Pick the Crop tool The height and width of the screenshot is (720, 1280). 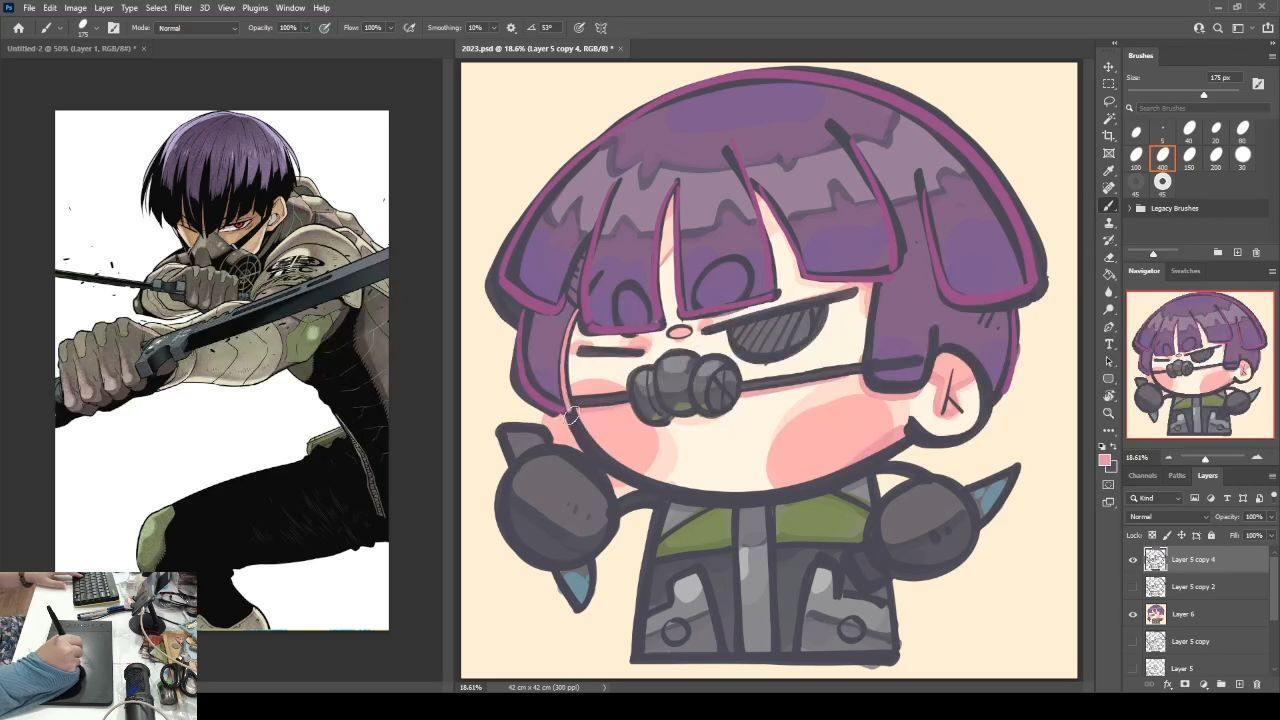[1108, 136]
